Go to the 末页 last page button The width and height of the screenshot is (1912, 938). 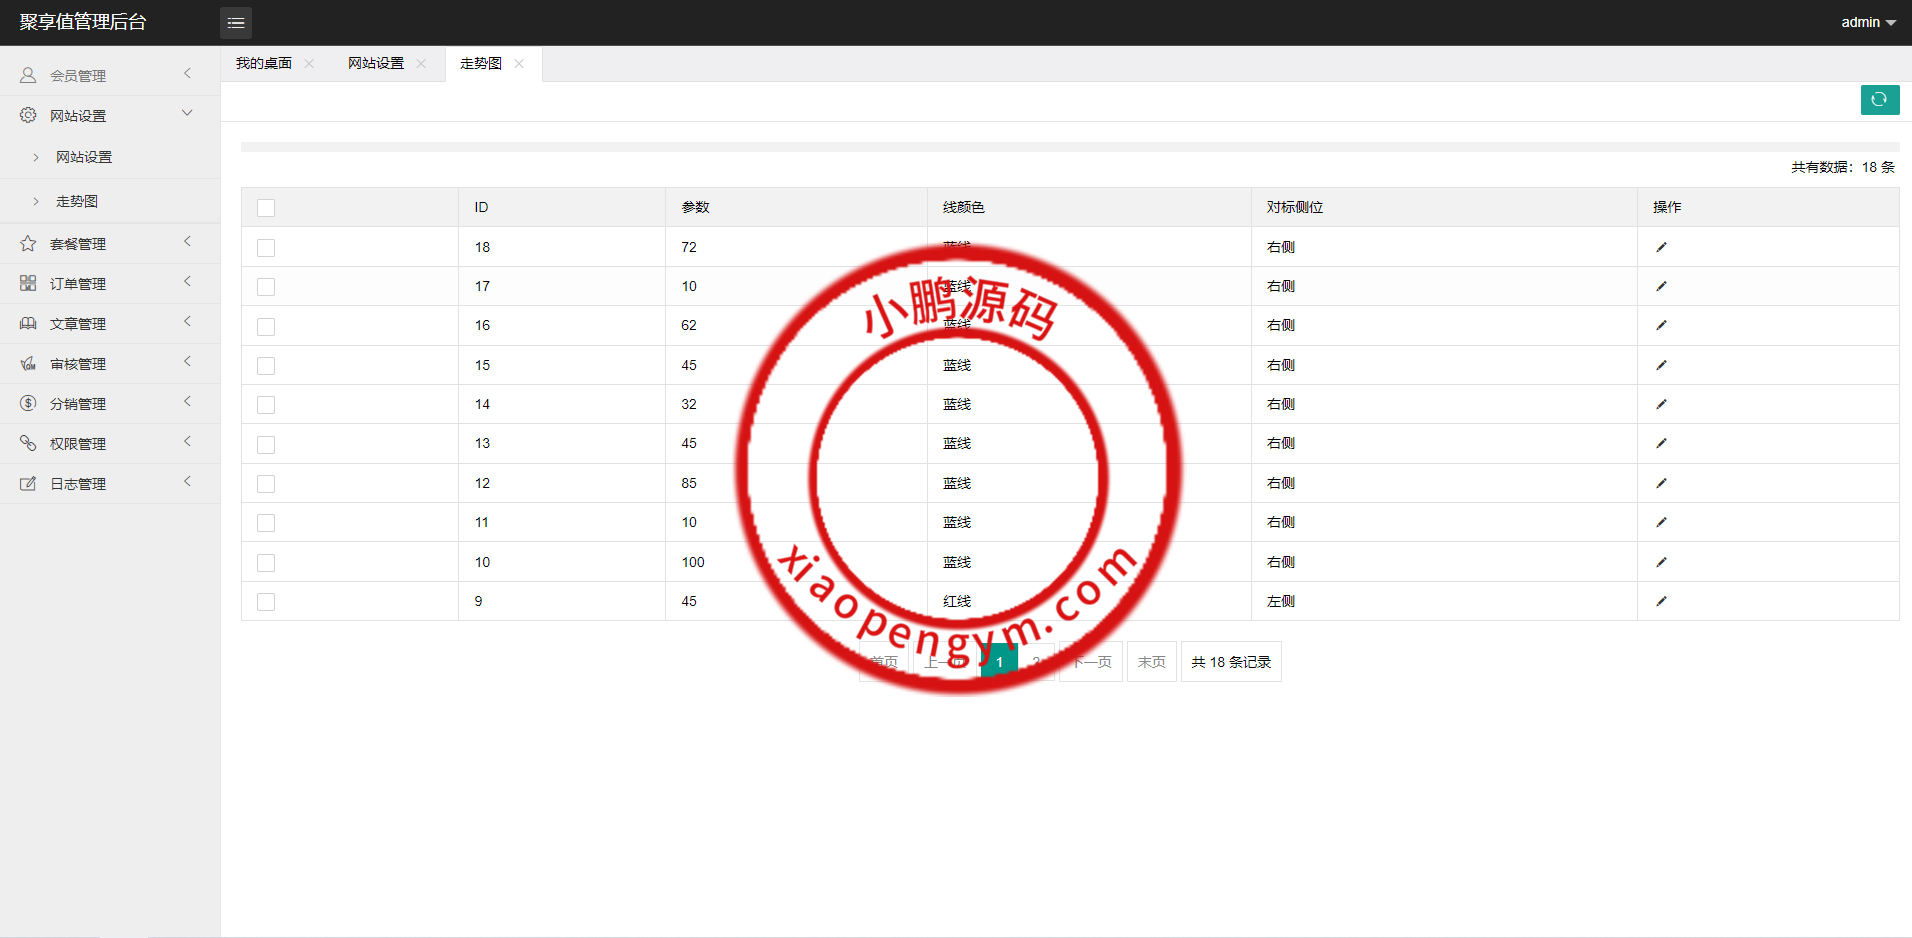[x=1151, y=662]
